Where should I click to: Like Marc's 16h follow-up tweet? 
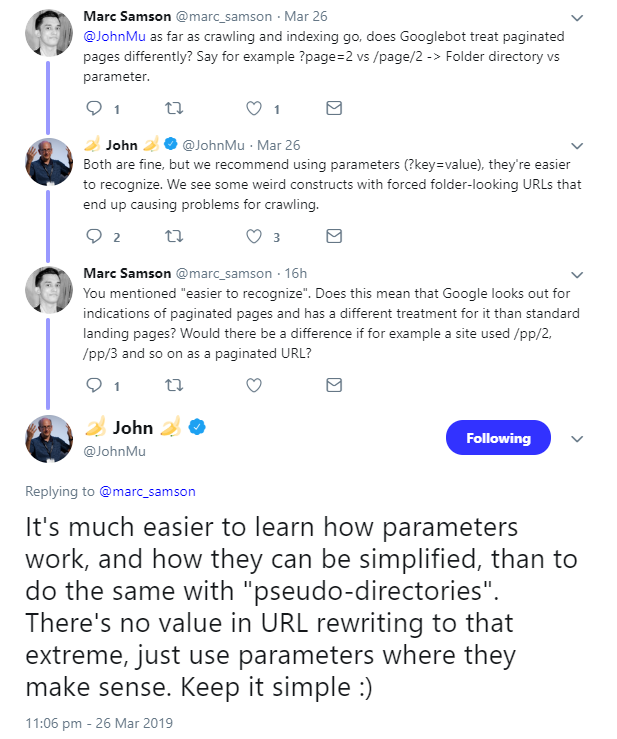click(254, 384)
